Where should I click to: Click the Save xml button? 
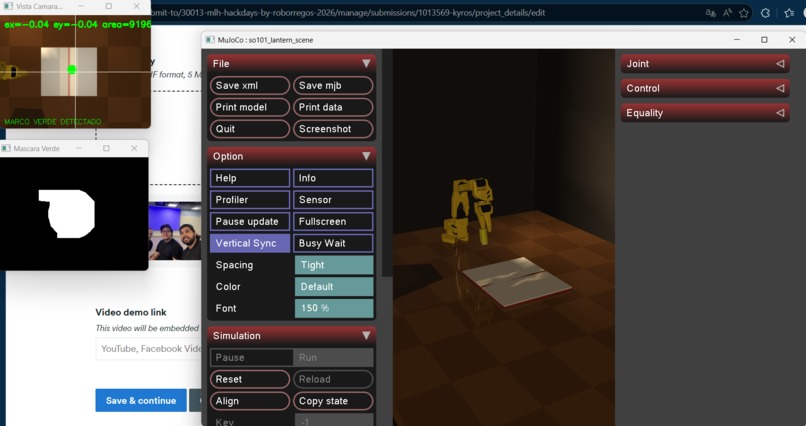[x=250, y=85]
